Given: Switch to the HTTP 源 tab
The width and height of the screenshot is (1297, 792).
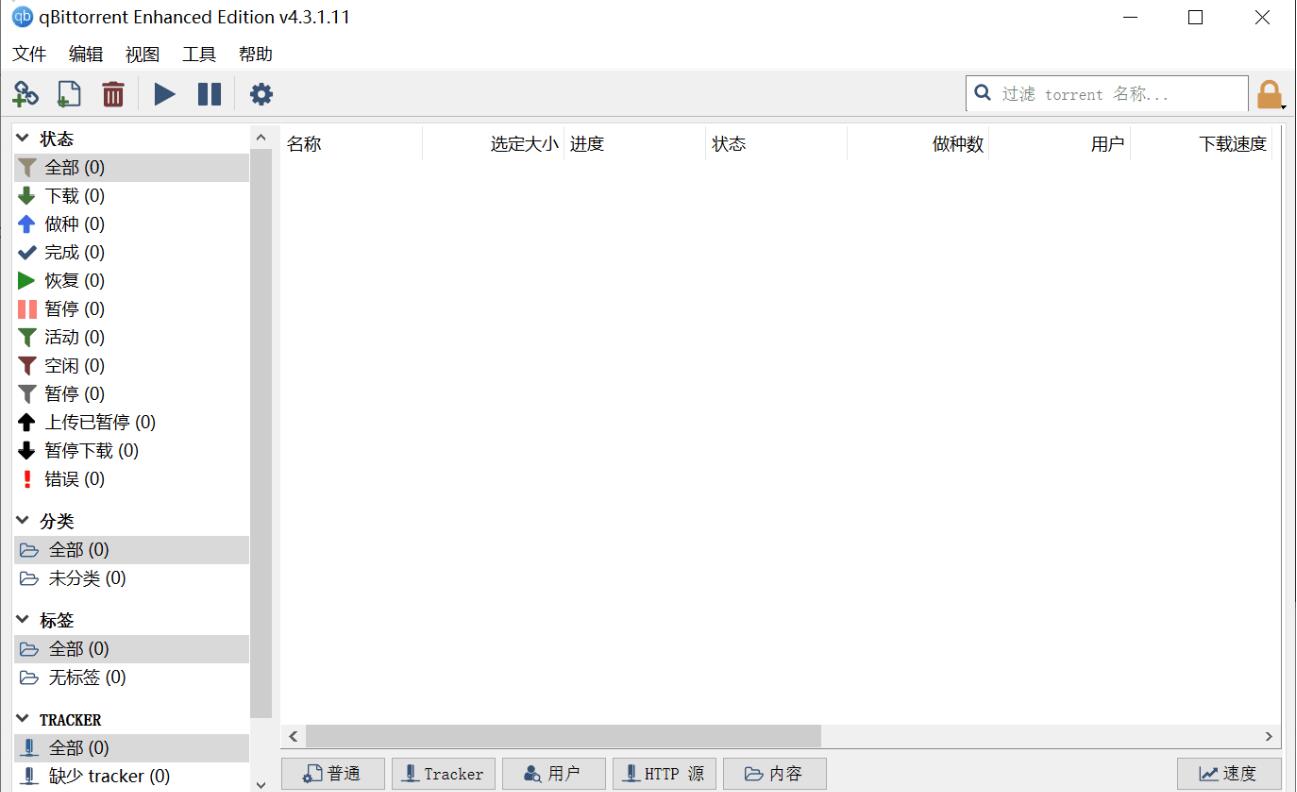Looking at the screenshot, I should [x=664, y=774].
